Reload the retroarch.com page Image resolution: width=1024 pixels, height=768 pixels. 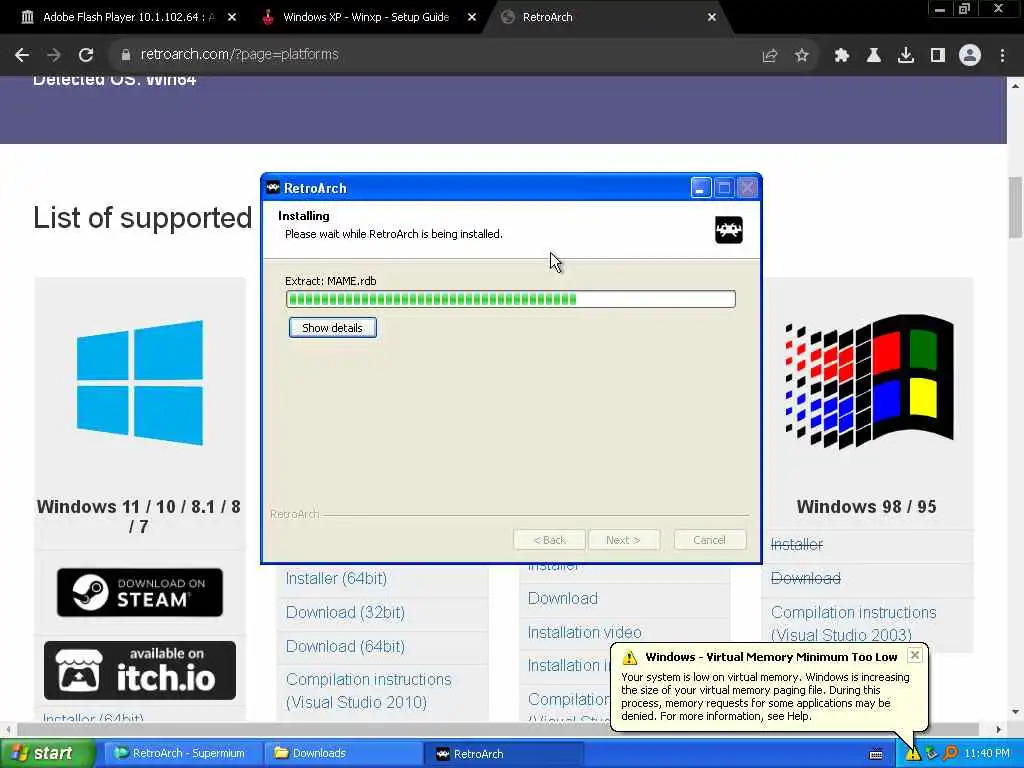[x=86, y=55]
